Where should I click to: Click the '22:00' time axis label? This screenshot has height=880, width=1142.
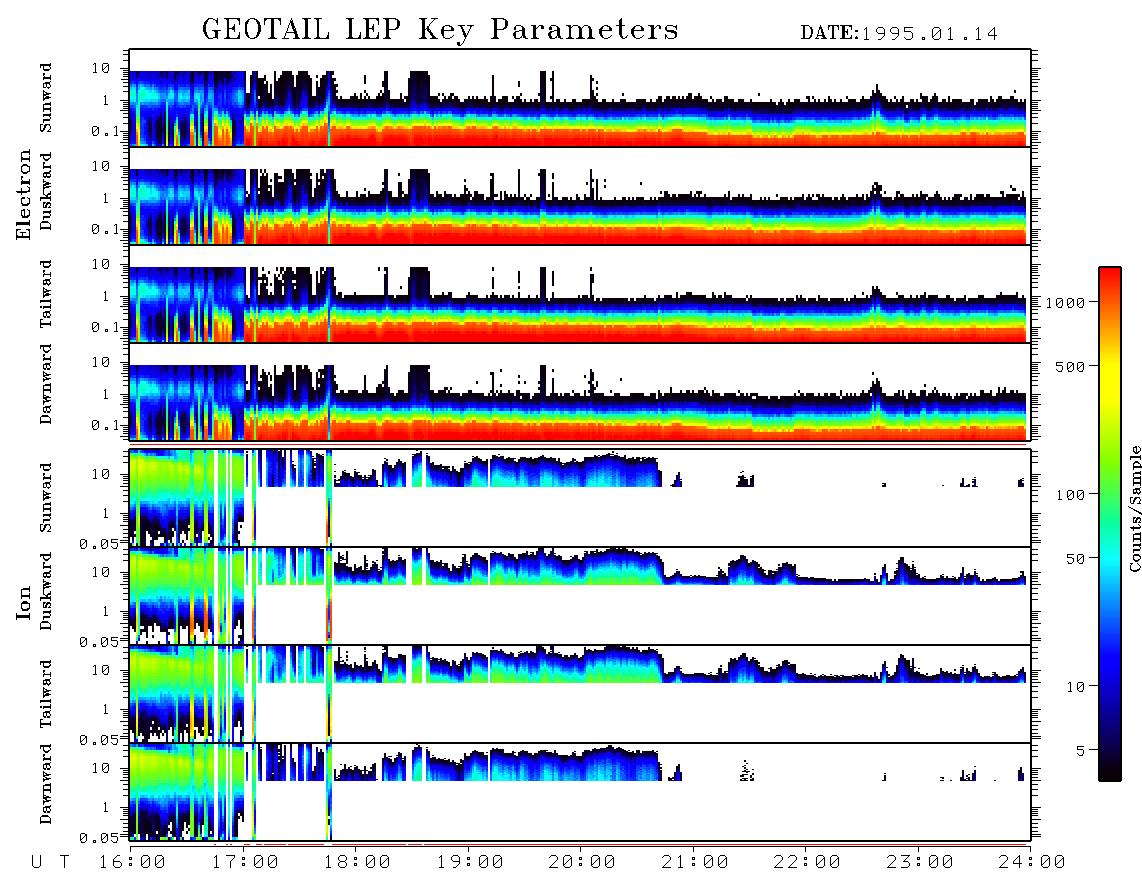coord(807,862)
